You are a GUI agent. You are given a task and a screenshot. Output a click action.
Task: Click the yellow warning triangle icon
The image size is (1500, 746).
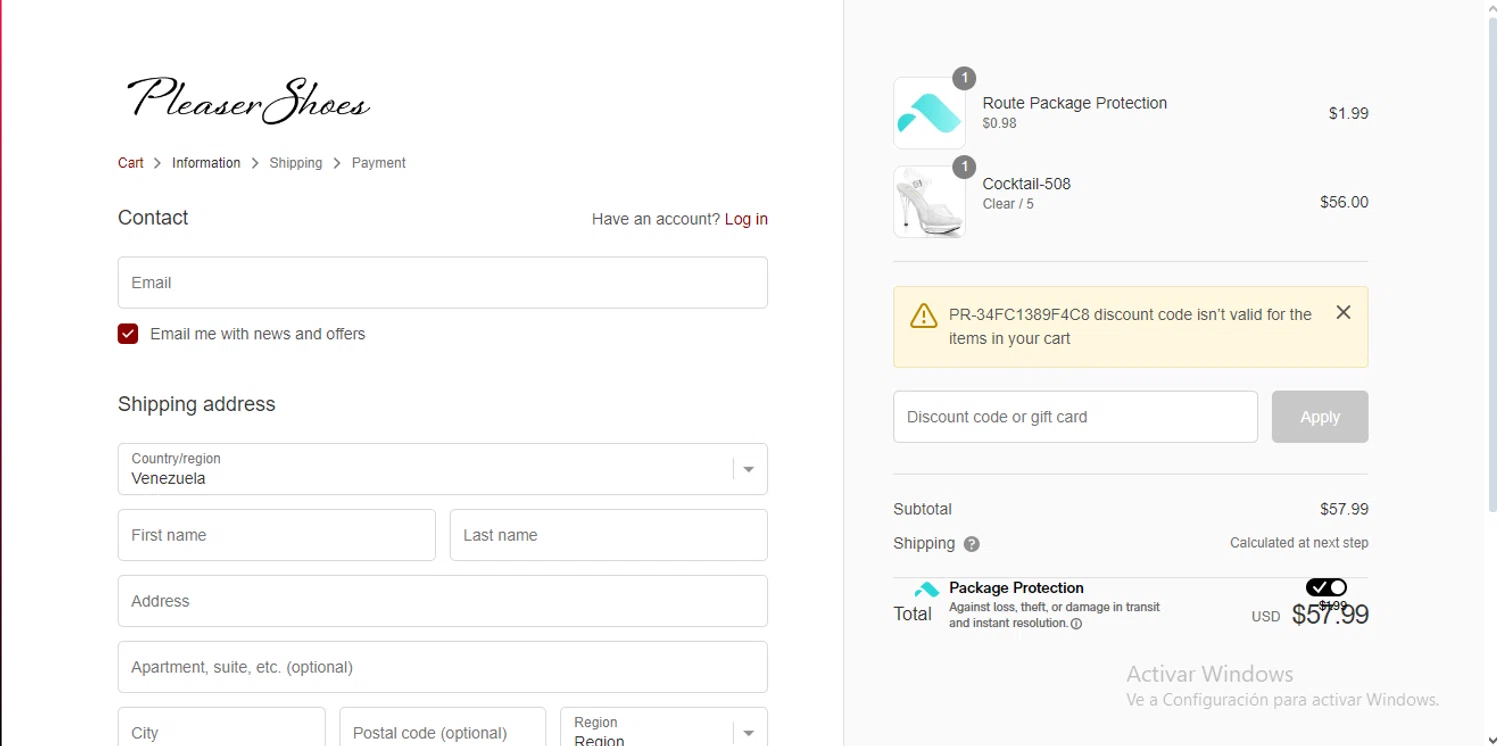923,316
